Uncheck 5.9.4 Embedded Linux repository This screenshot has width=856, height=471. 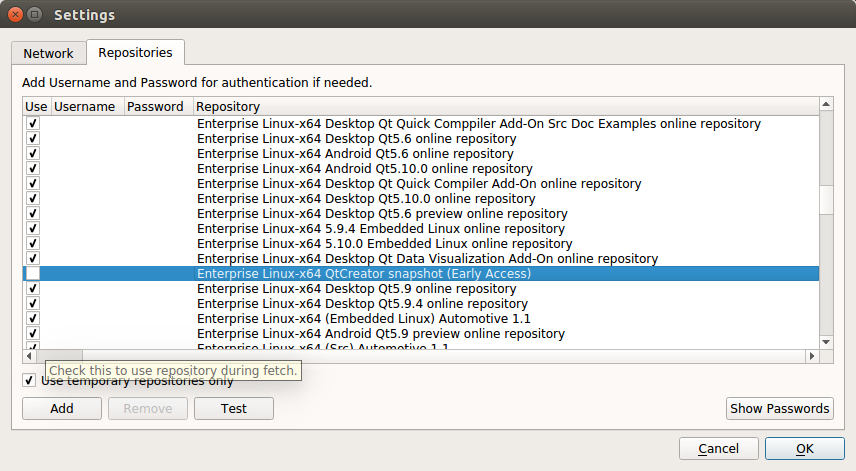point(33,229)
